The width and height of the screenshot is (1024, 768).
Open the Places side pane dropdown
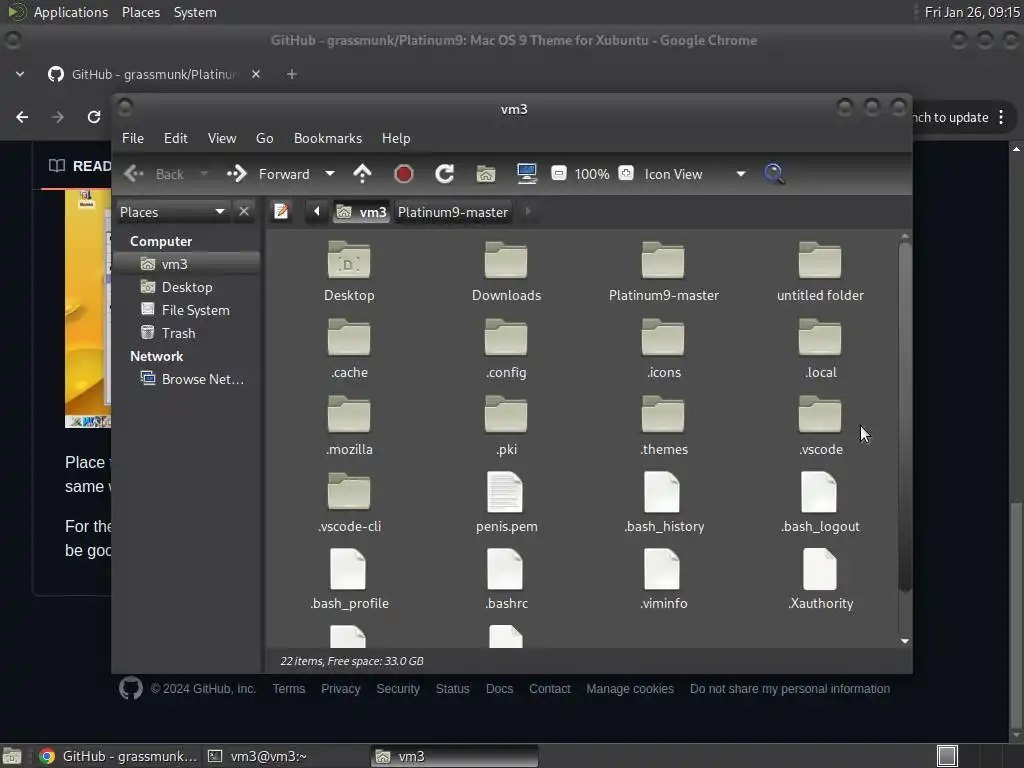click(x=174, y=212)
